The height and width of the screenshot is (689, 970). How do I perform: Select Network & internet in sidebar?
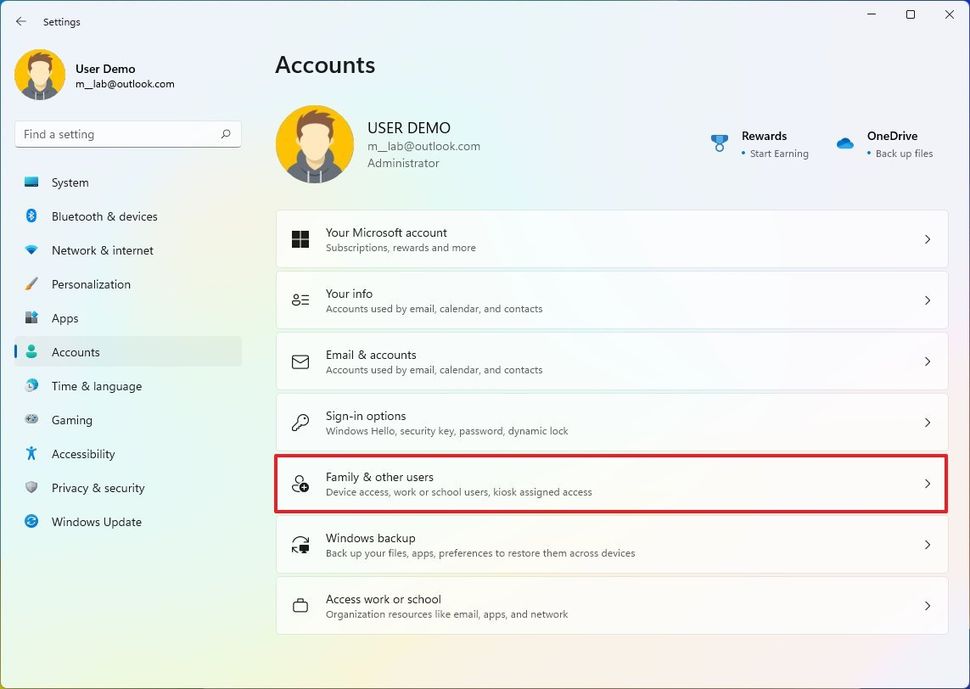pos(102,251)
